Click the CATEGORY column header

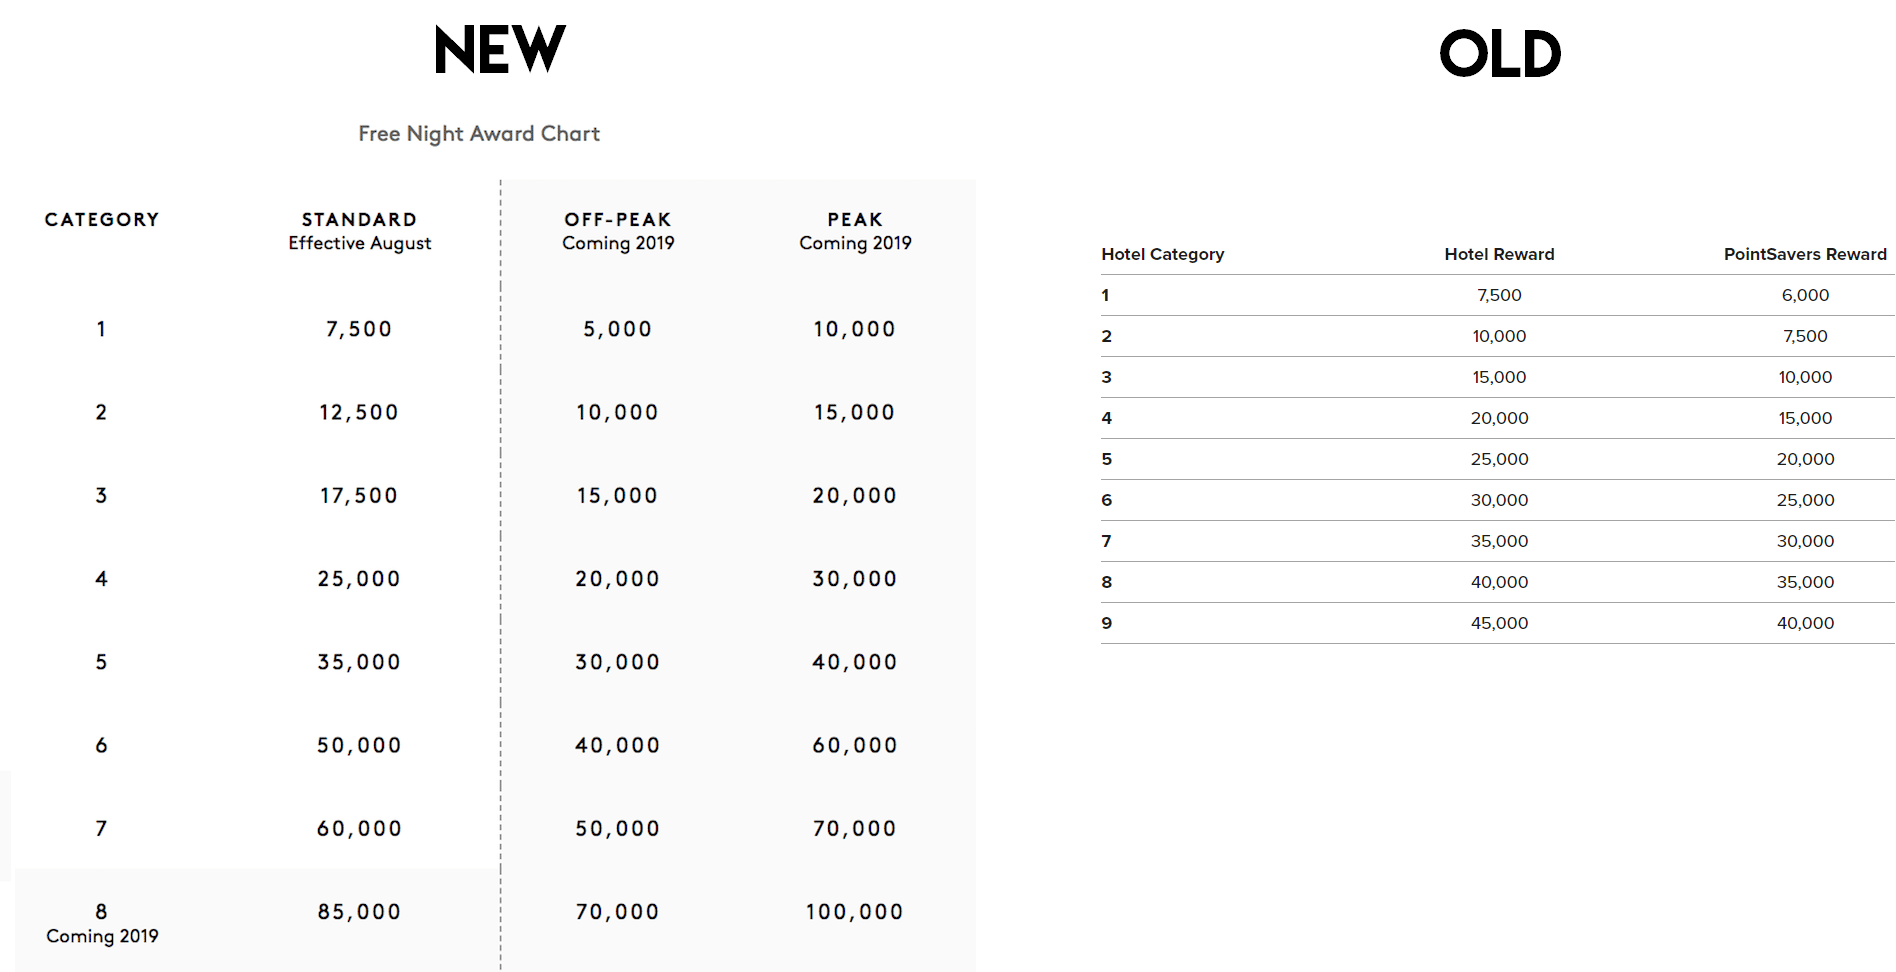click(102, 220)
